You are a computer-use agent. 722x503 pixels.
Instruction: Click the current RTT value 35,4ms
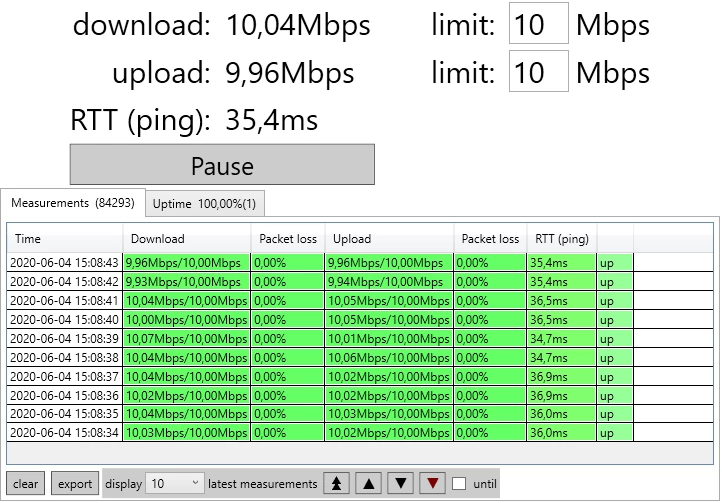(272, 120)
